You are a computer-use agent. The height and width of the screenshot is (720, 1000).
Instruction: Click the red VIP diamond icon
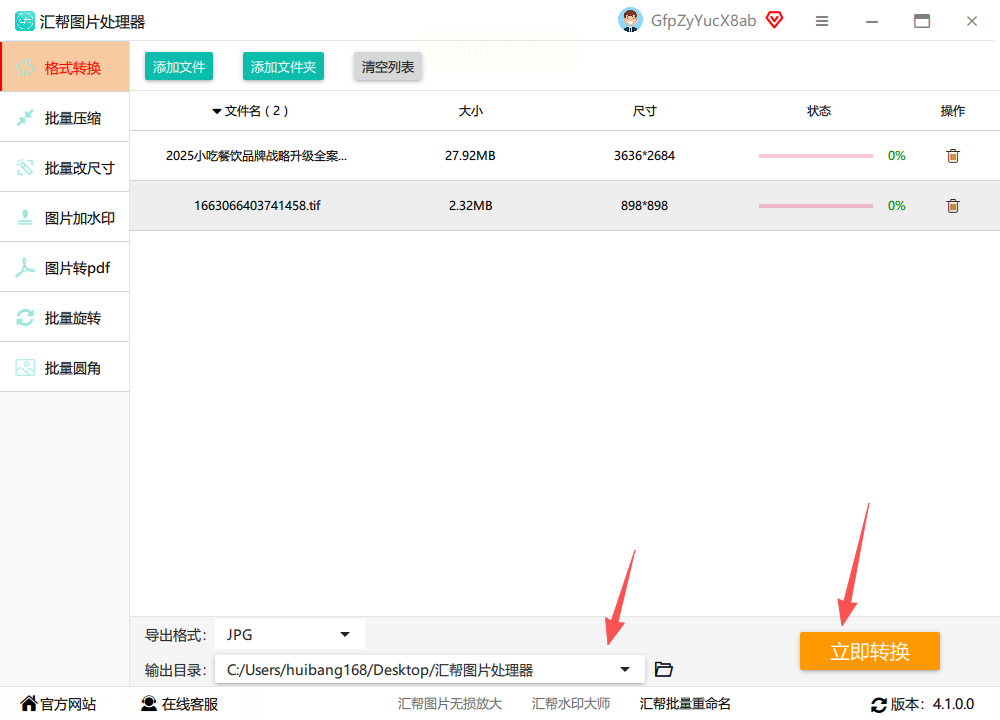click(x=774, y=20)
